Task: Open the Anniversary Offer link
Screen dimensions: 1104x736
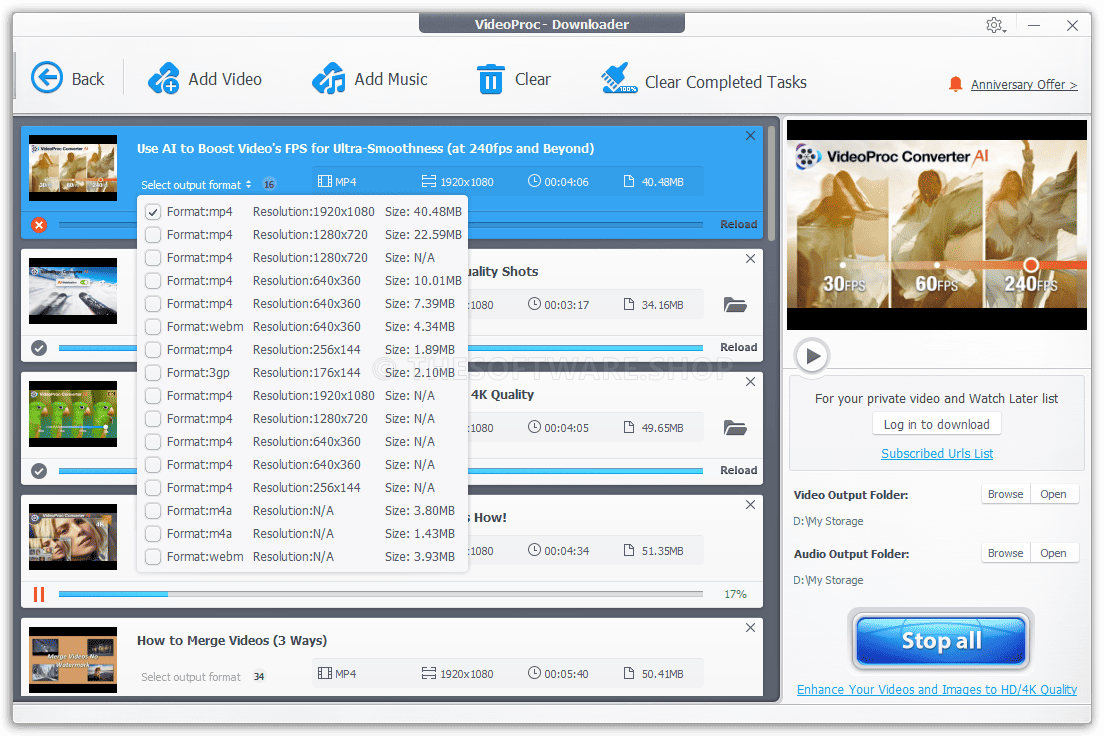Action: (x=1024, y=85)
